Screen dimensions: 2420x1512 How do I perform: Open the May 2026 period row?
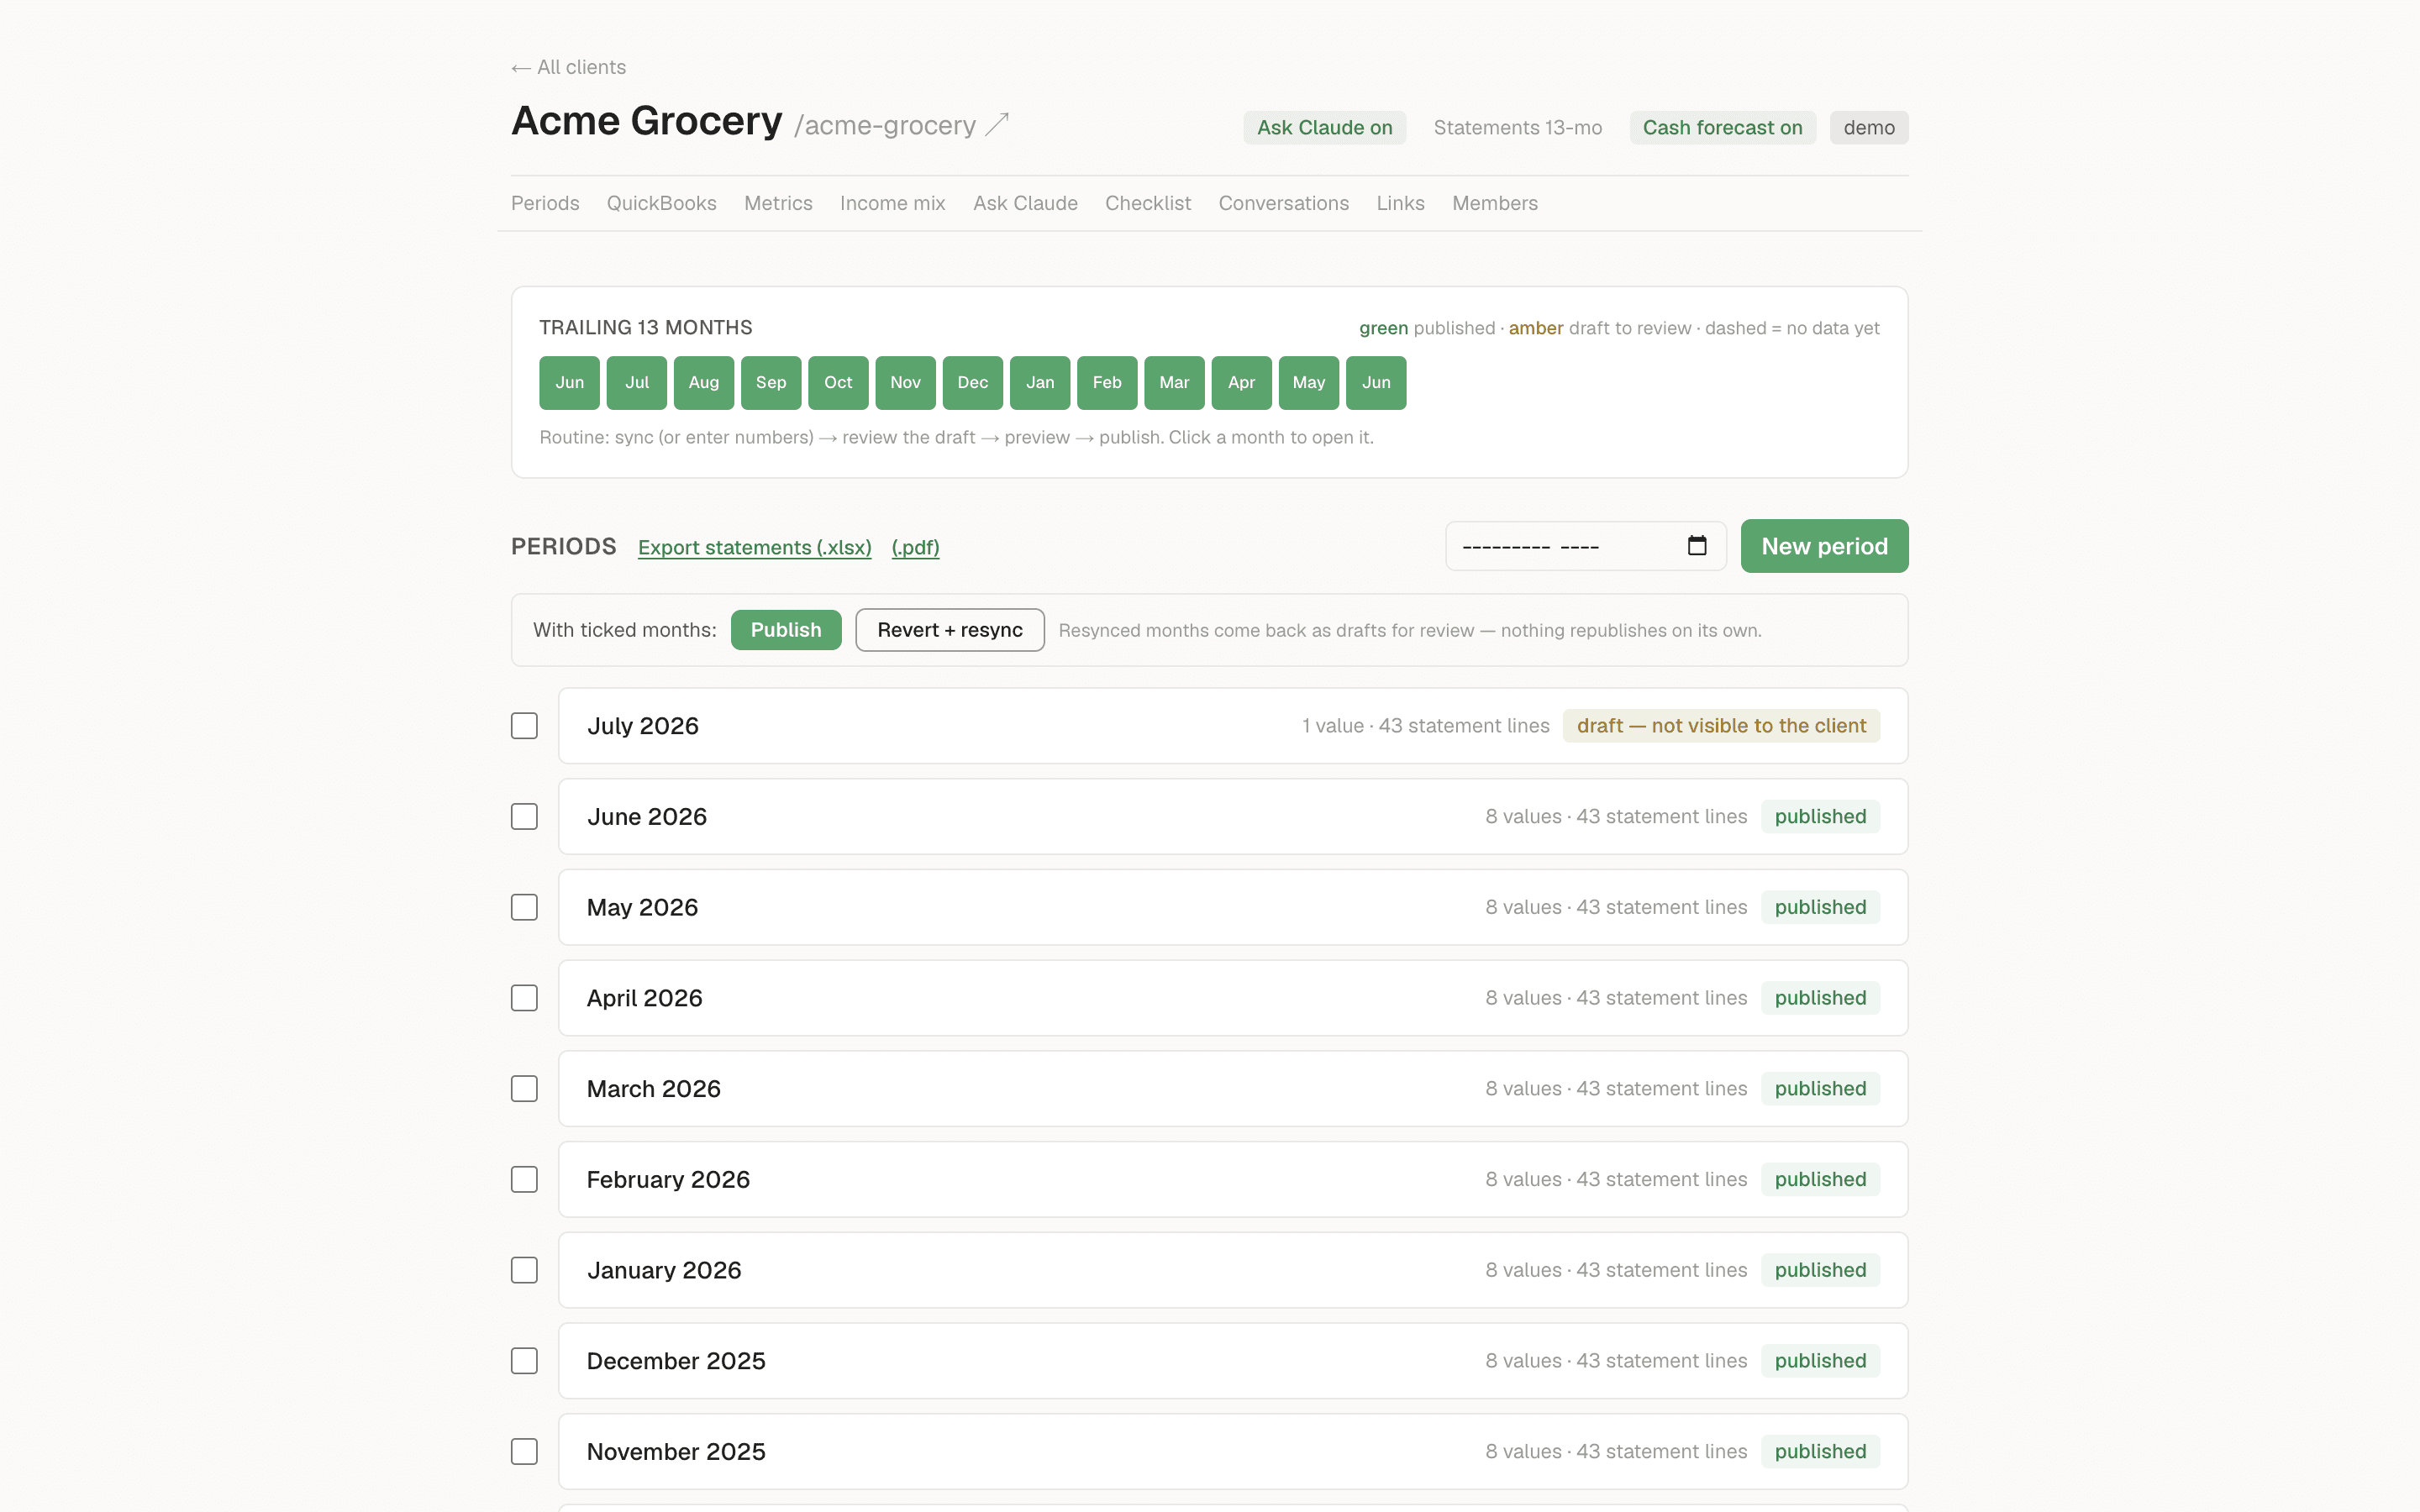click(x=1233, y=907)
